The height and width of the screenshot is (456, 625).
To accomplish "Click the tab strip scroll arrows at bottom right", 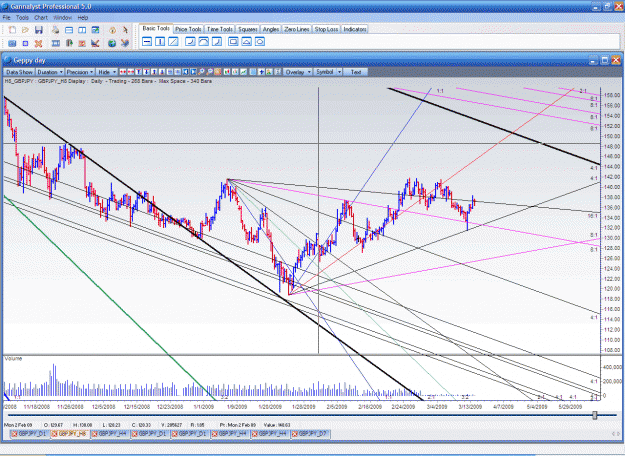I will point(615,434).
